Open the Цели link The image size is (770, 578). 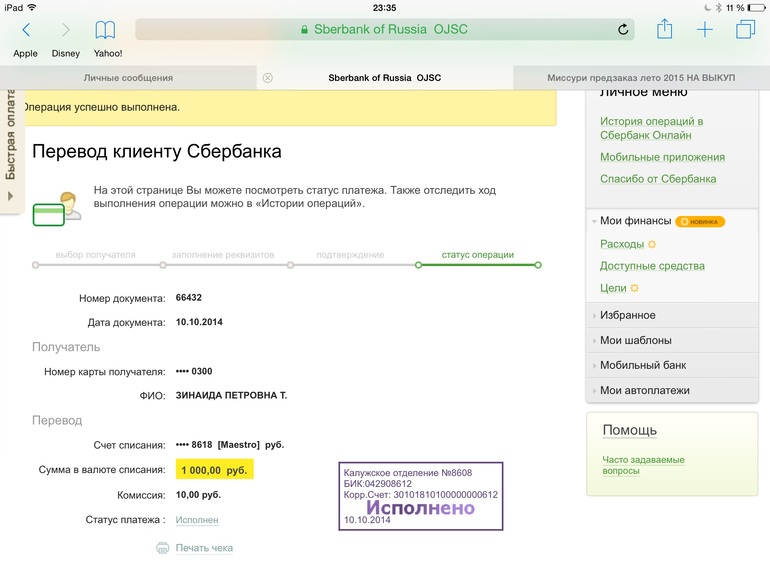(613, 288)
